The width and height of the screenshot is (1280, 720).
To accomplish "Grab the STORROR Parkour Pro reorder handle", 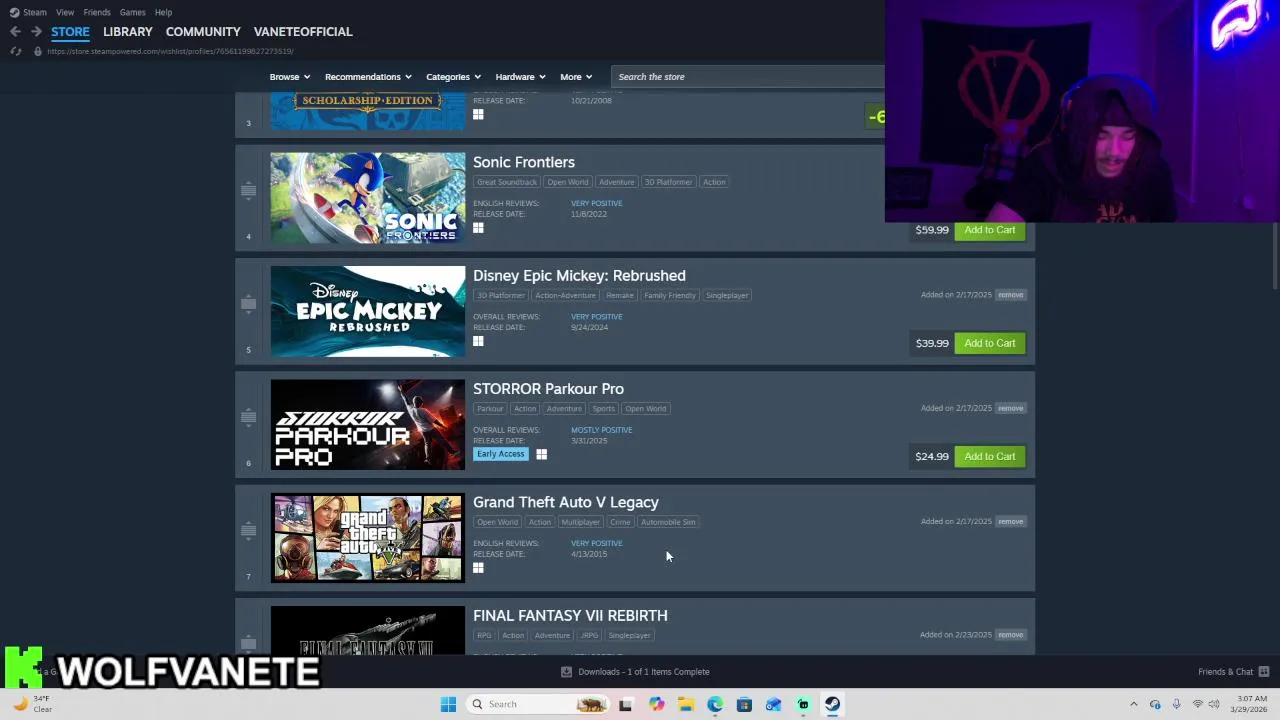I will (x=248, y=416).
